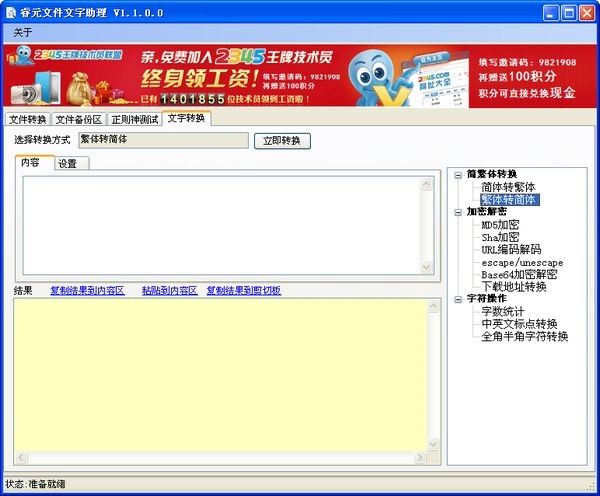Select Base64加密解密 in the tree
Viewport: 600px width, 496px height.
pos(519,274)
